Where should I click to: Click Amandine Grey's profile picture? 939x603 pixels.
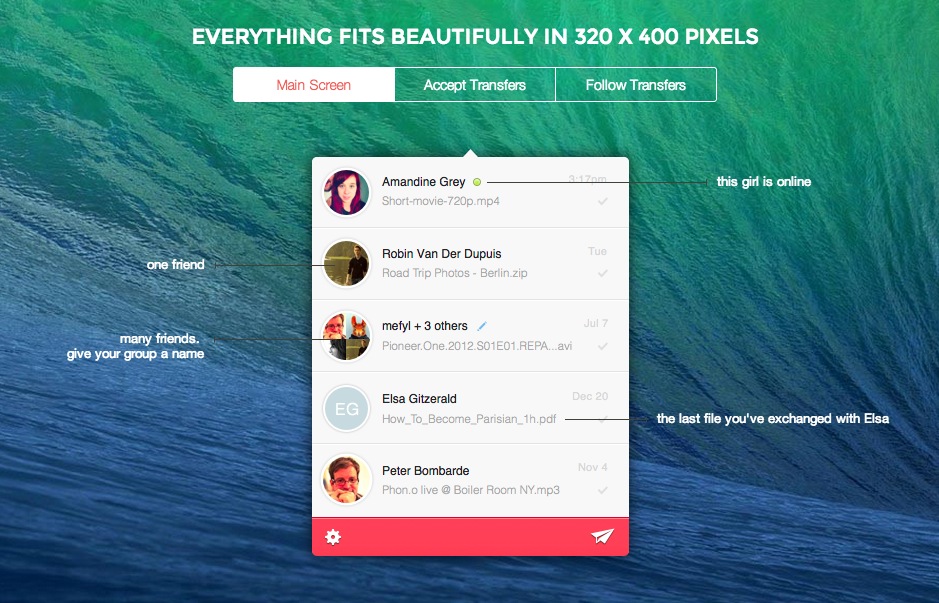346,192
